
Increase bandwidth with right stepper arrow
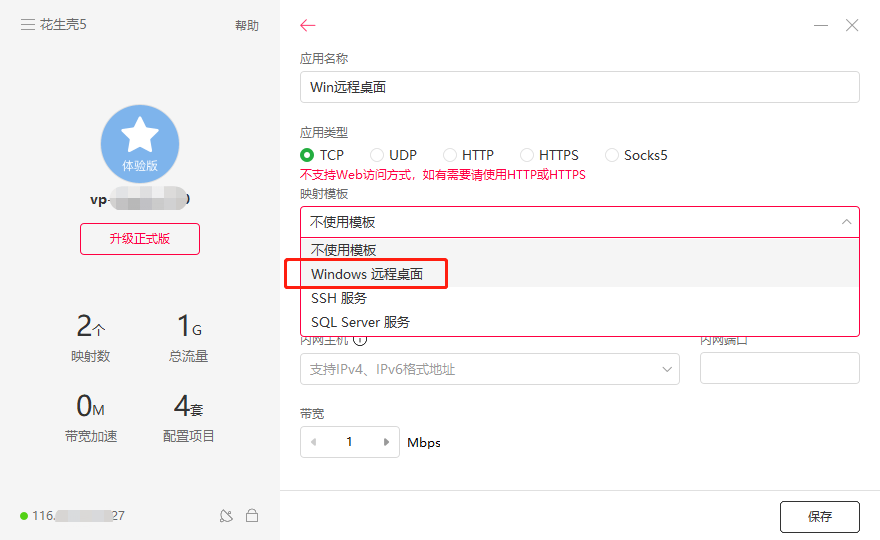pos(385,442)
